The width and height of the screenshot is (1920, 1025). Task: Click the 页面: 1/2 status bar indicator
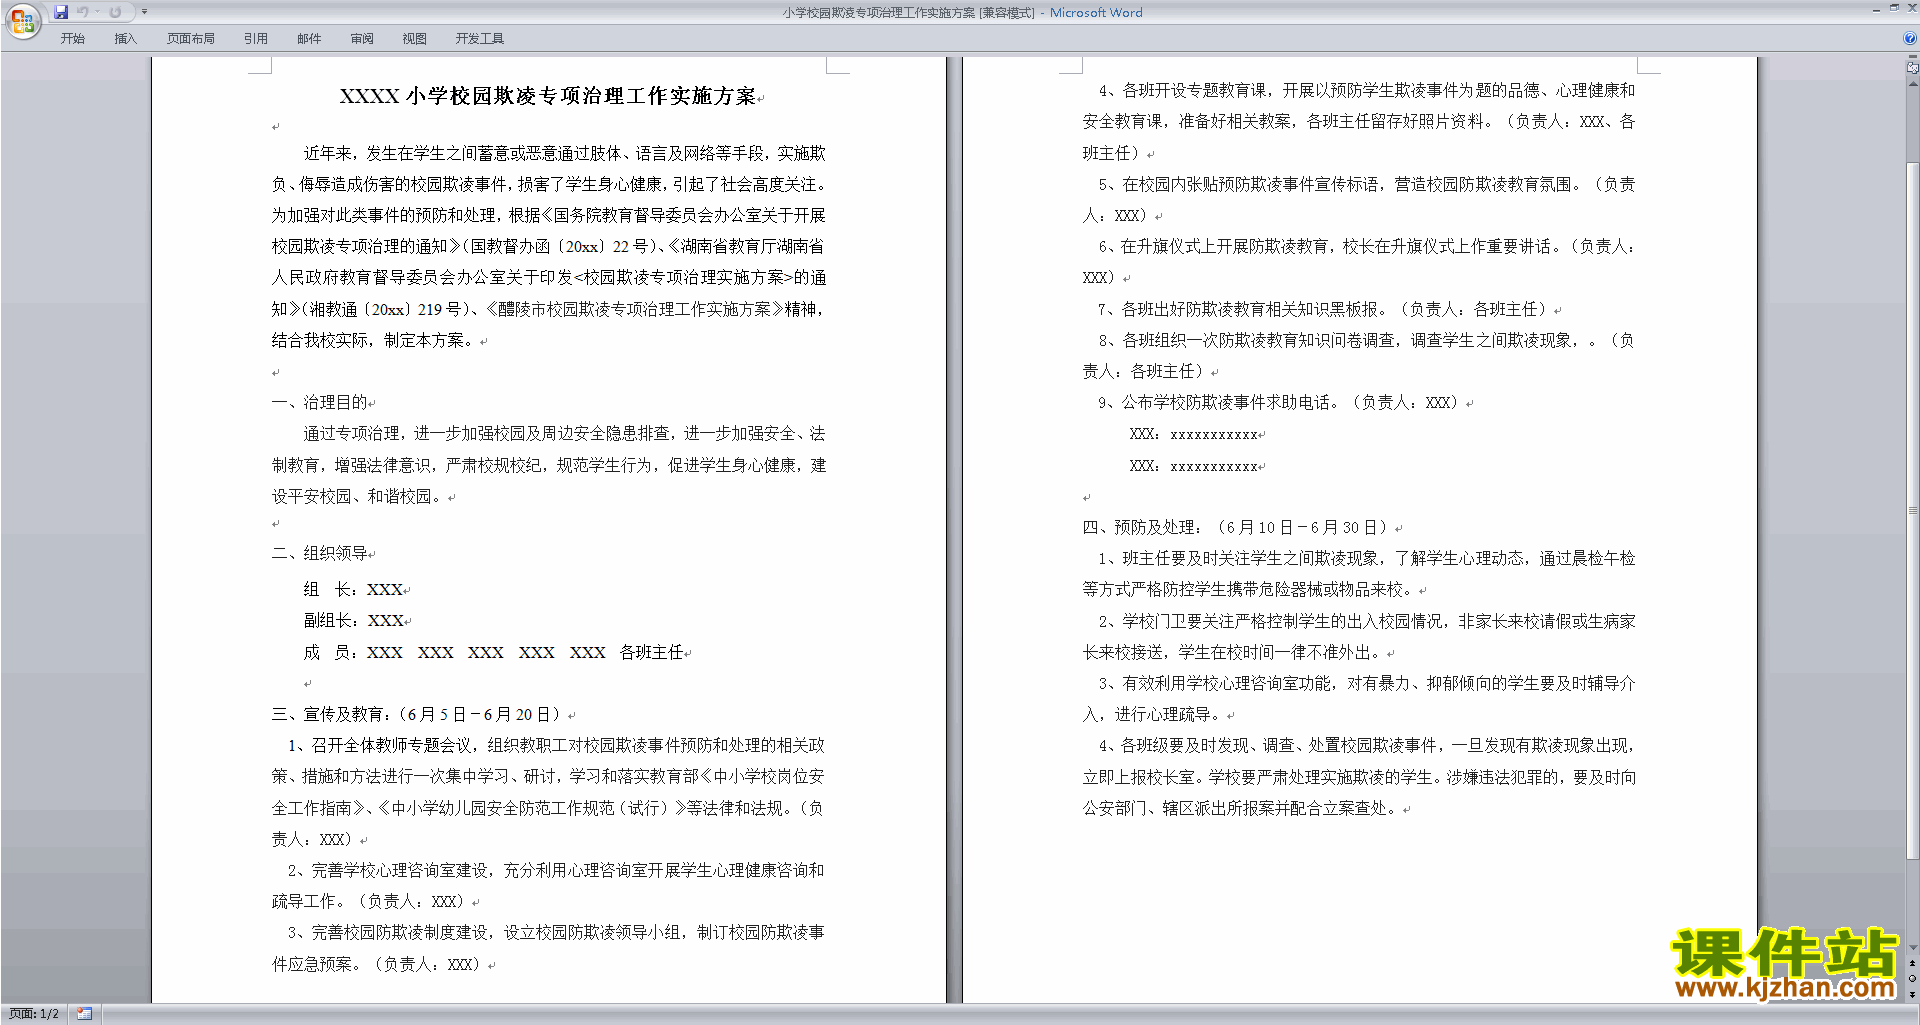34,1014
